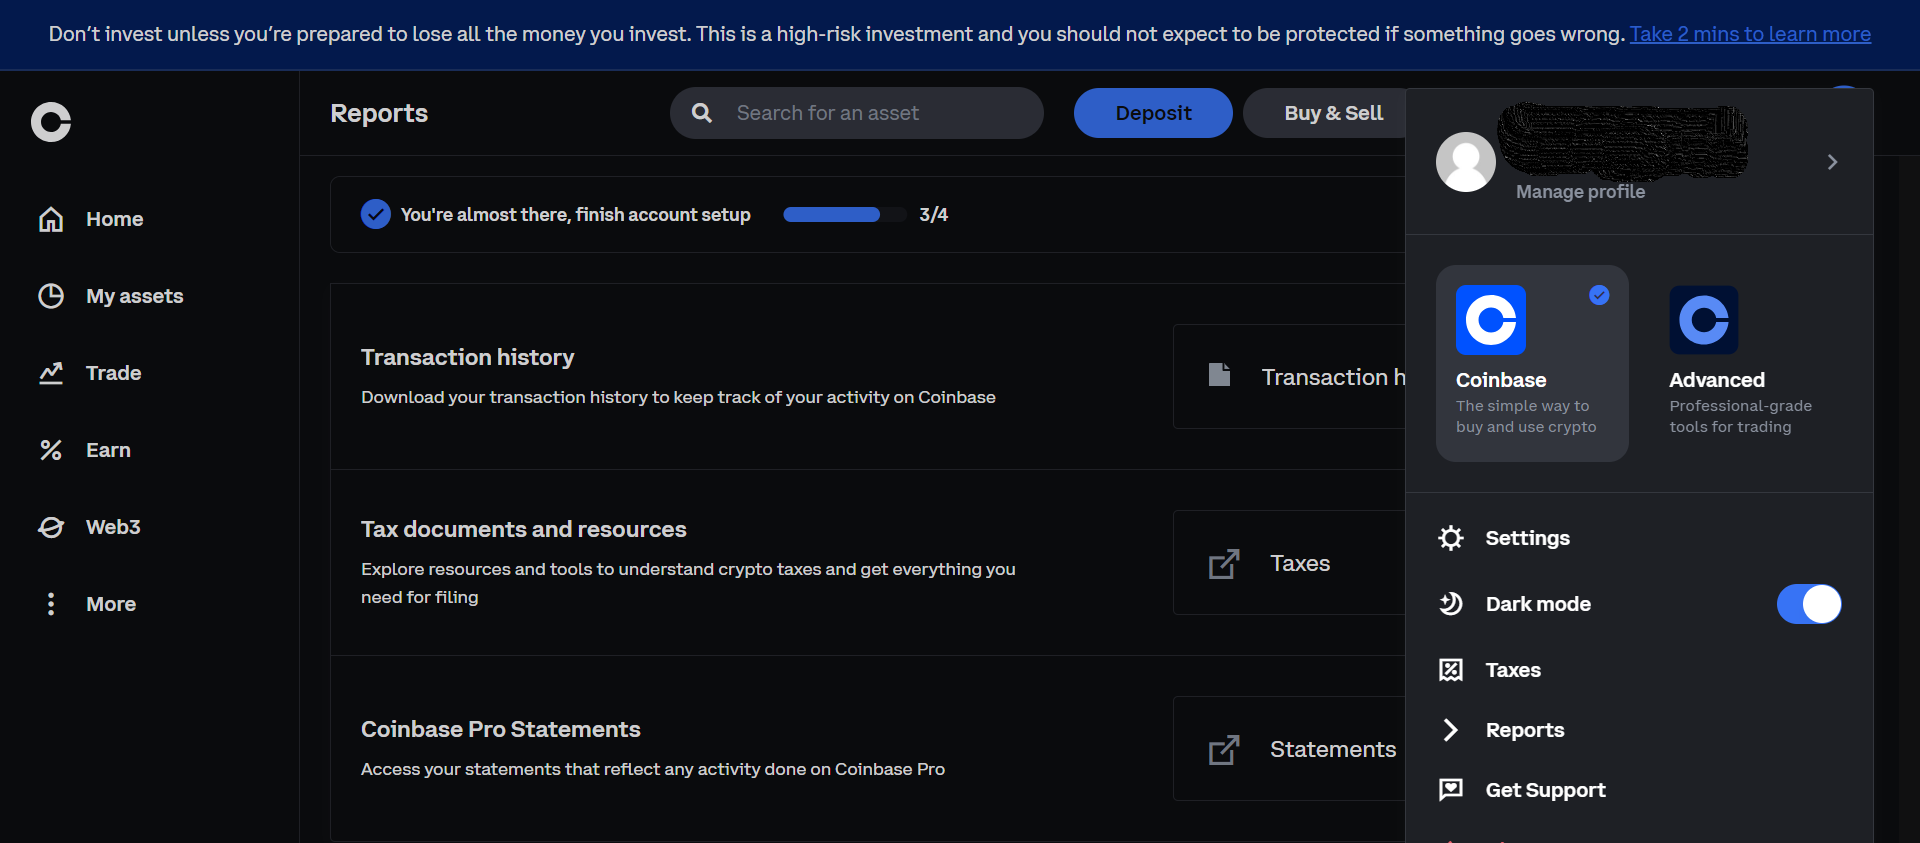Open Manage profile

click(1580, 192)
